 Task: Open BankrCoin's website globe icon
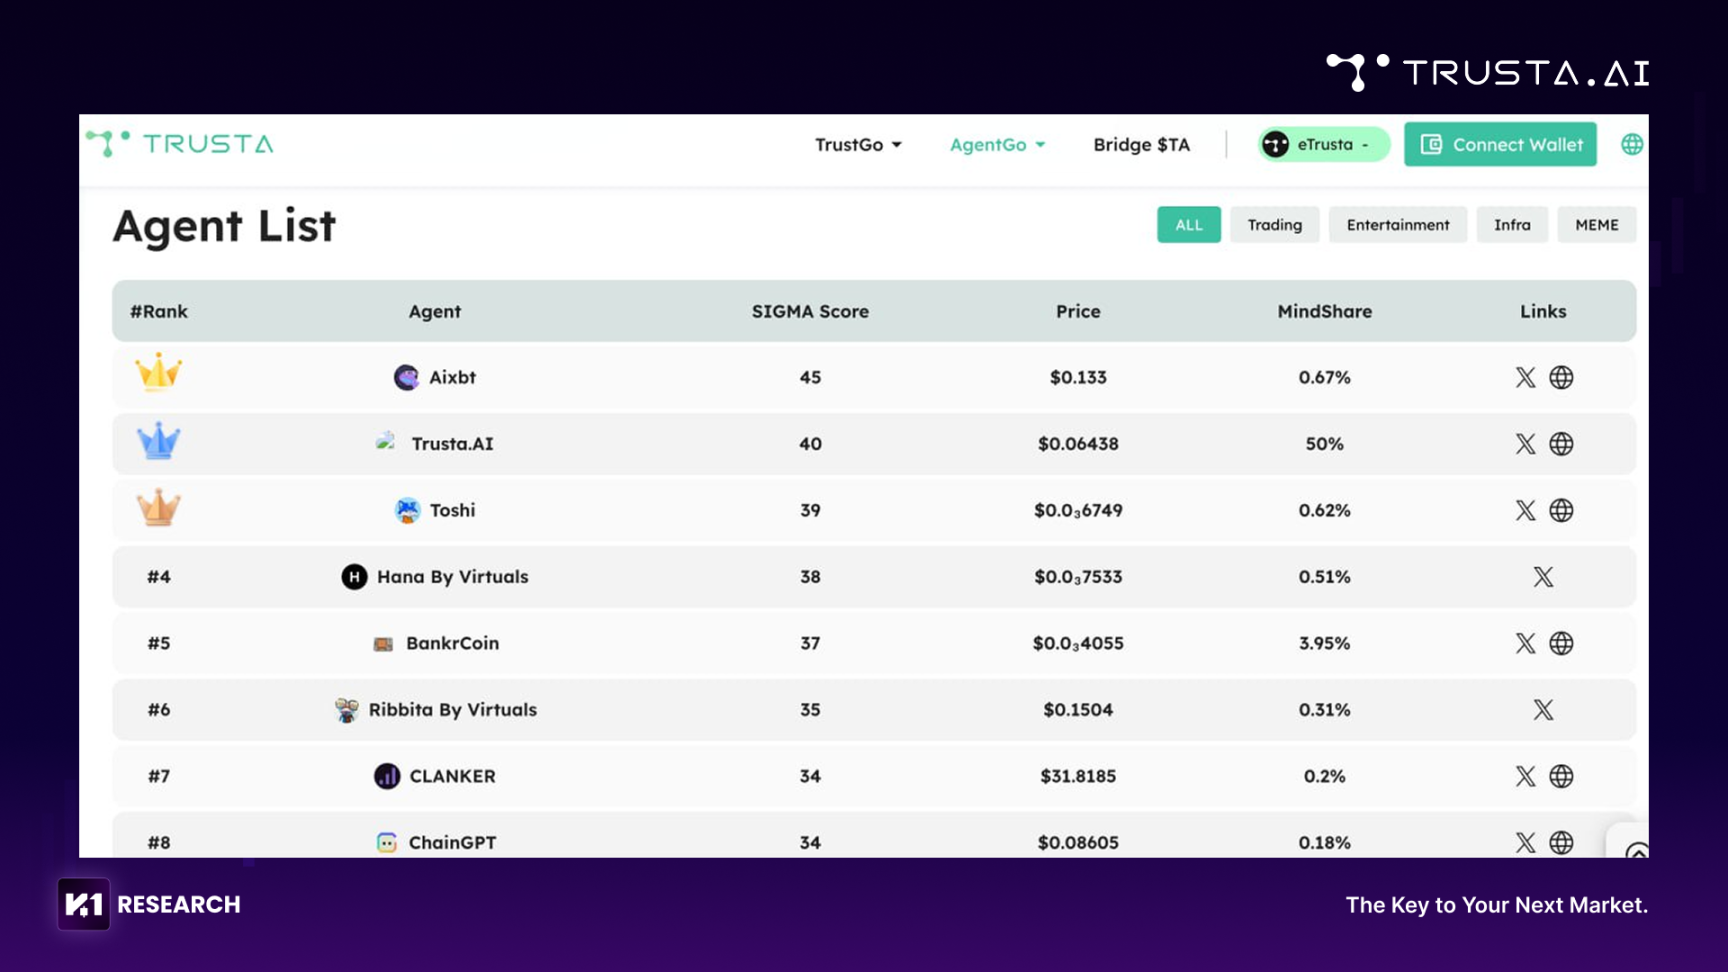[1561, 643]
